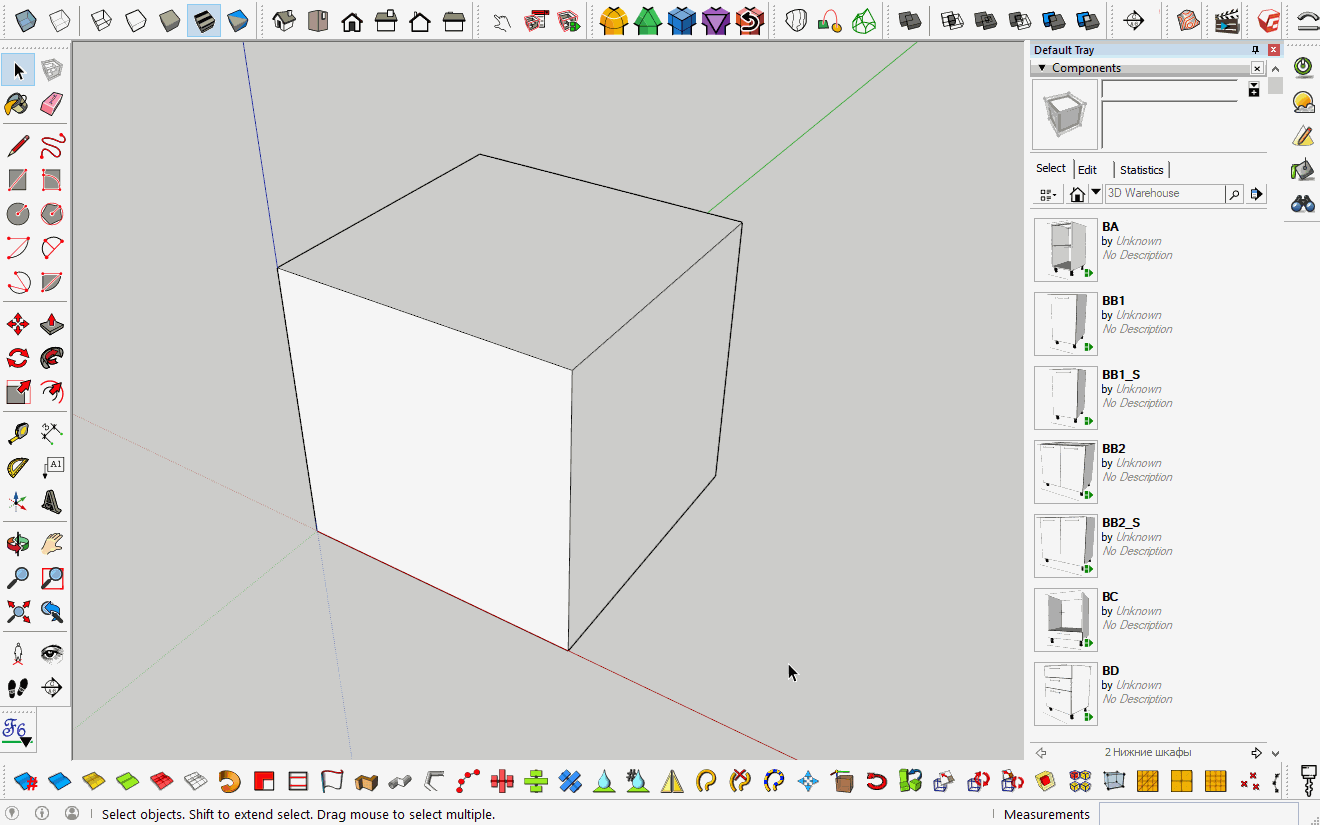Viewport: 1320px width, 825px height.
Task: Pick the Tape Measure tool
Action: [17, 432]
